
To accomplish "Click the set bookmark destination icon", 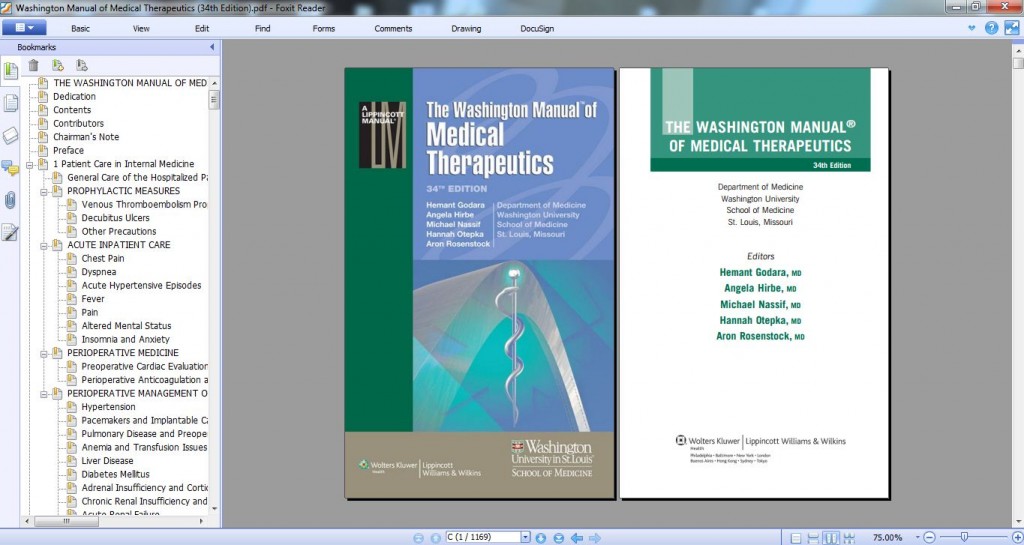I will click(x=82, y=65).
